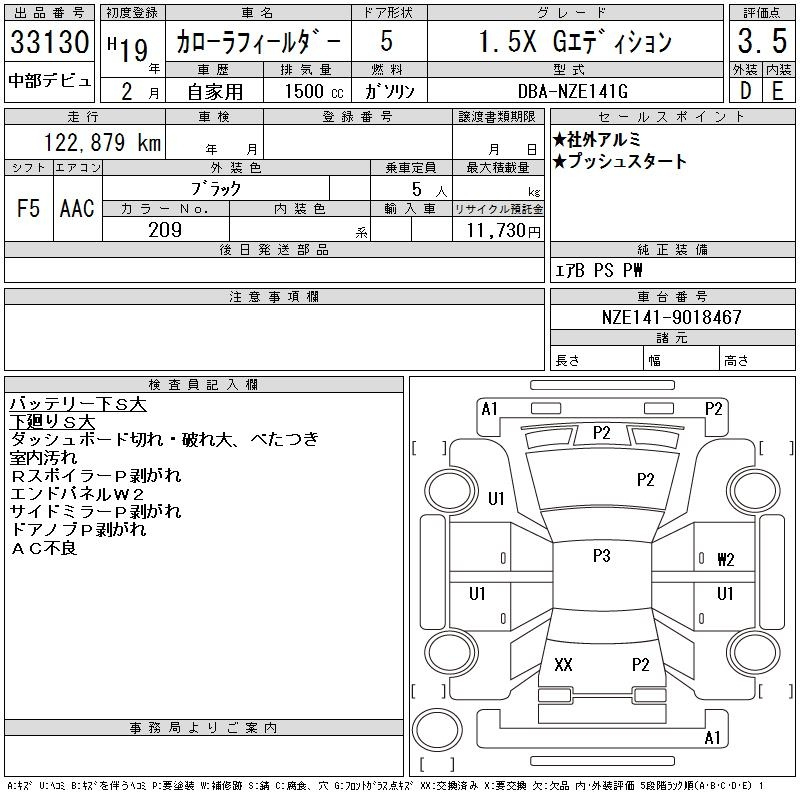This screenshot has height=800, width=800.
Task: Click the AC不良 inspector note
Action: pyautogui.click(x=43, y=548)
